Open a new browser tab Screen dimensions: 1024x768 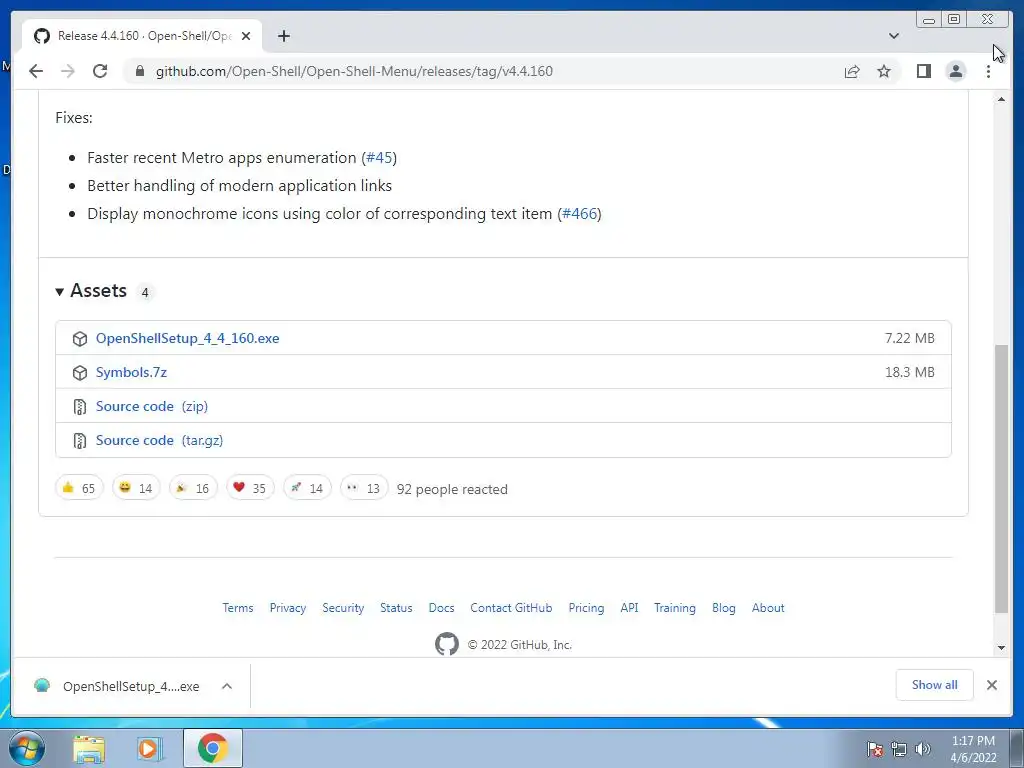283,36
